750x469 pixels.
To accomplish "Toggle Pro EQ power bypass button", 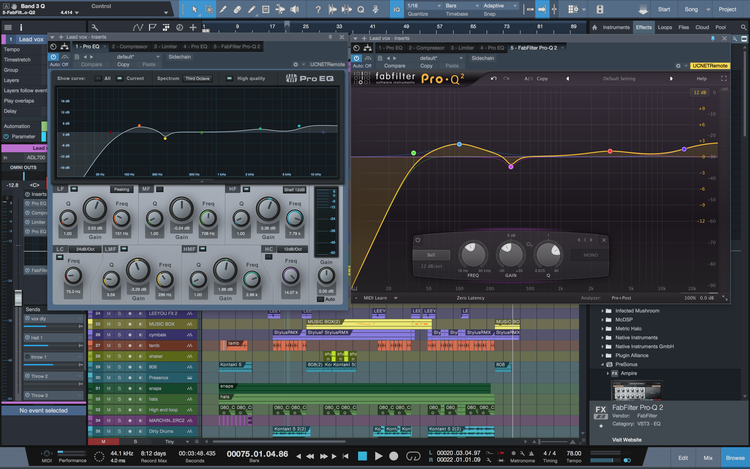I will 53,57.
